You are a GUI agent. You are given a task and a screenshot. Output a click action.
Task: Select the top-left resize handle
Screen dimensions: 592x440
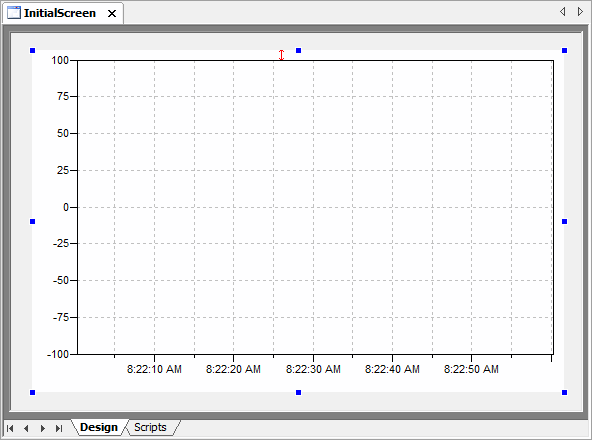(x=32, y=50)
